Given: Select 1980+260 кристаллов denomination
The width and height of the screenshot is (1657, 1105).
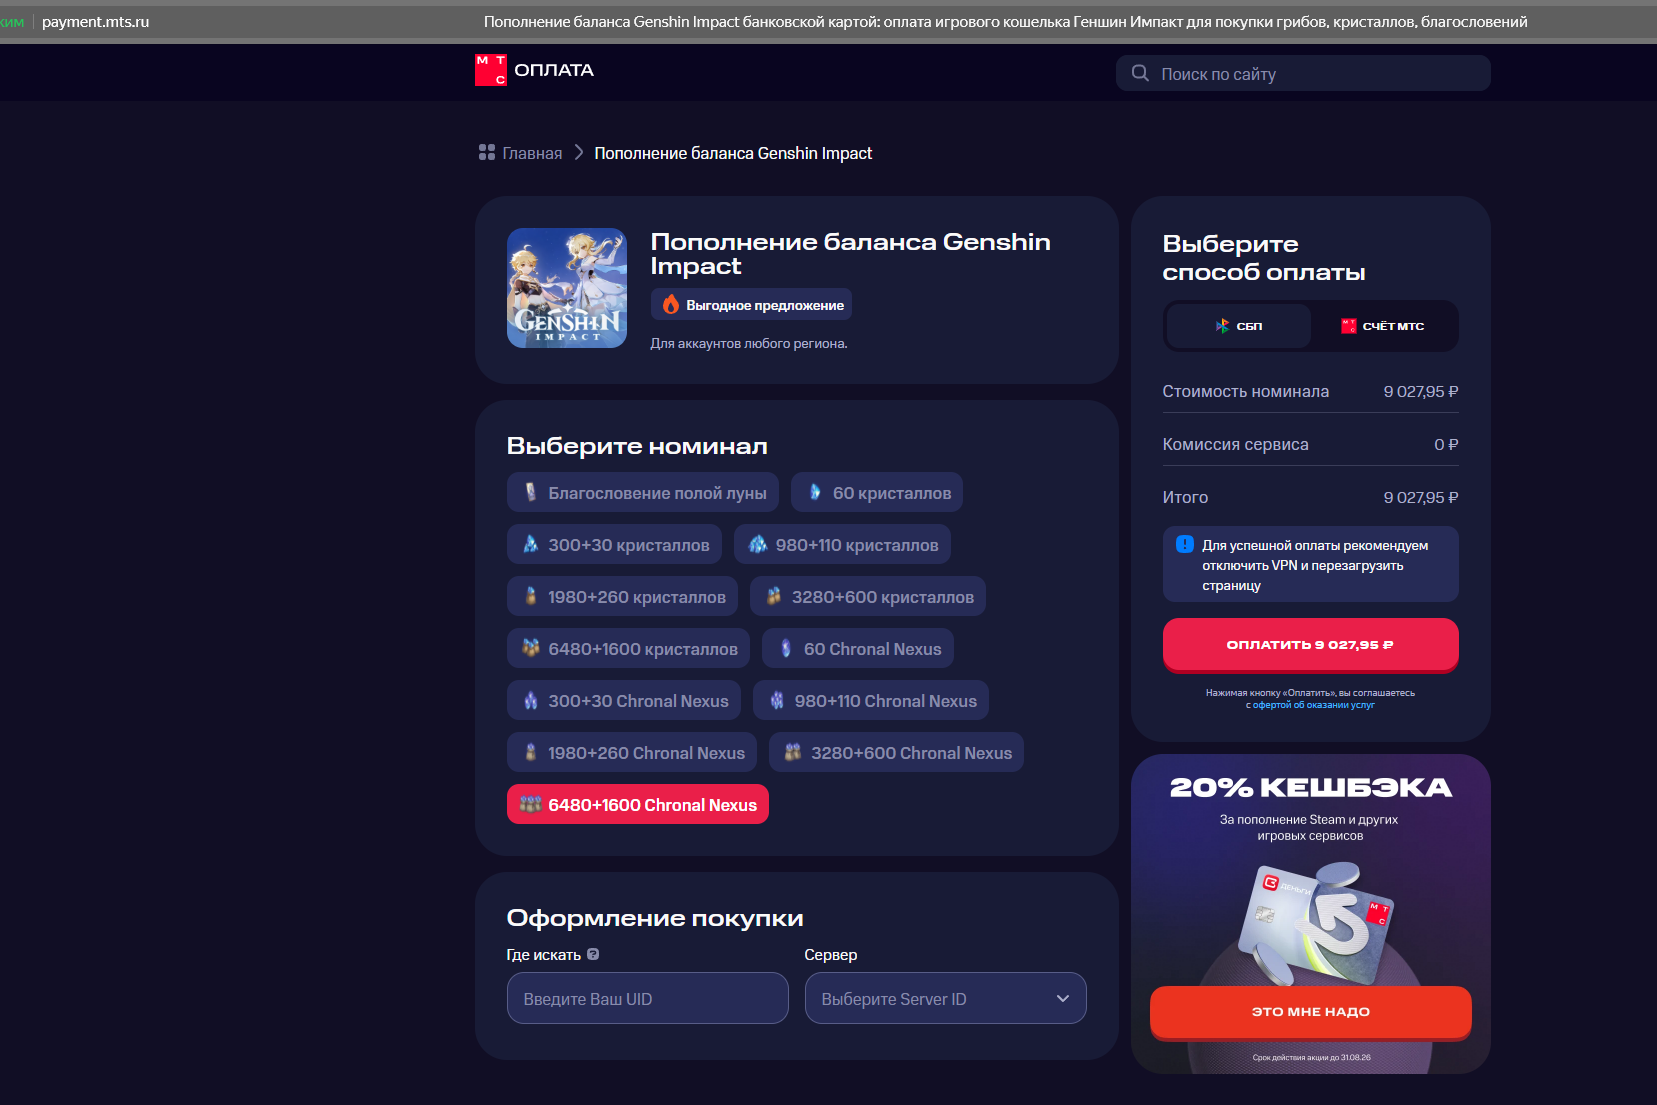Looking at the screenshot, I should [622, 596].
